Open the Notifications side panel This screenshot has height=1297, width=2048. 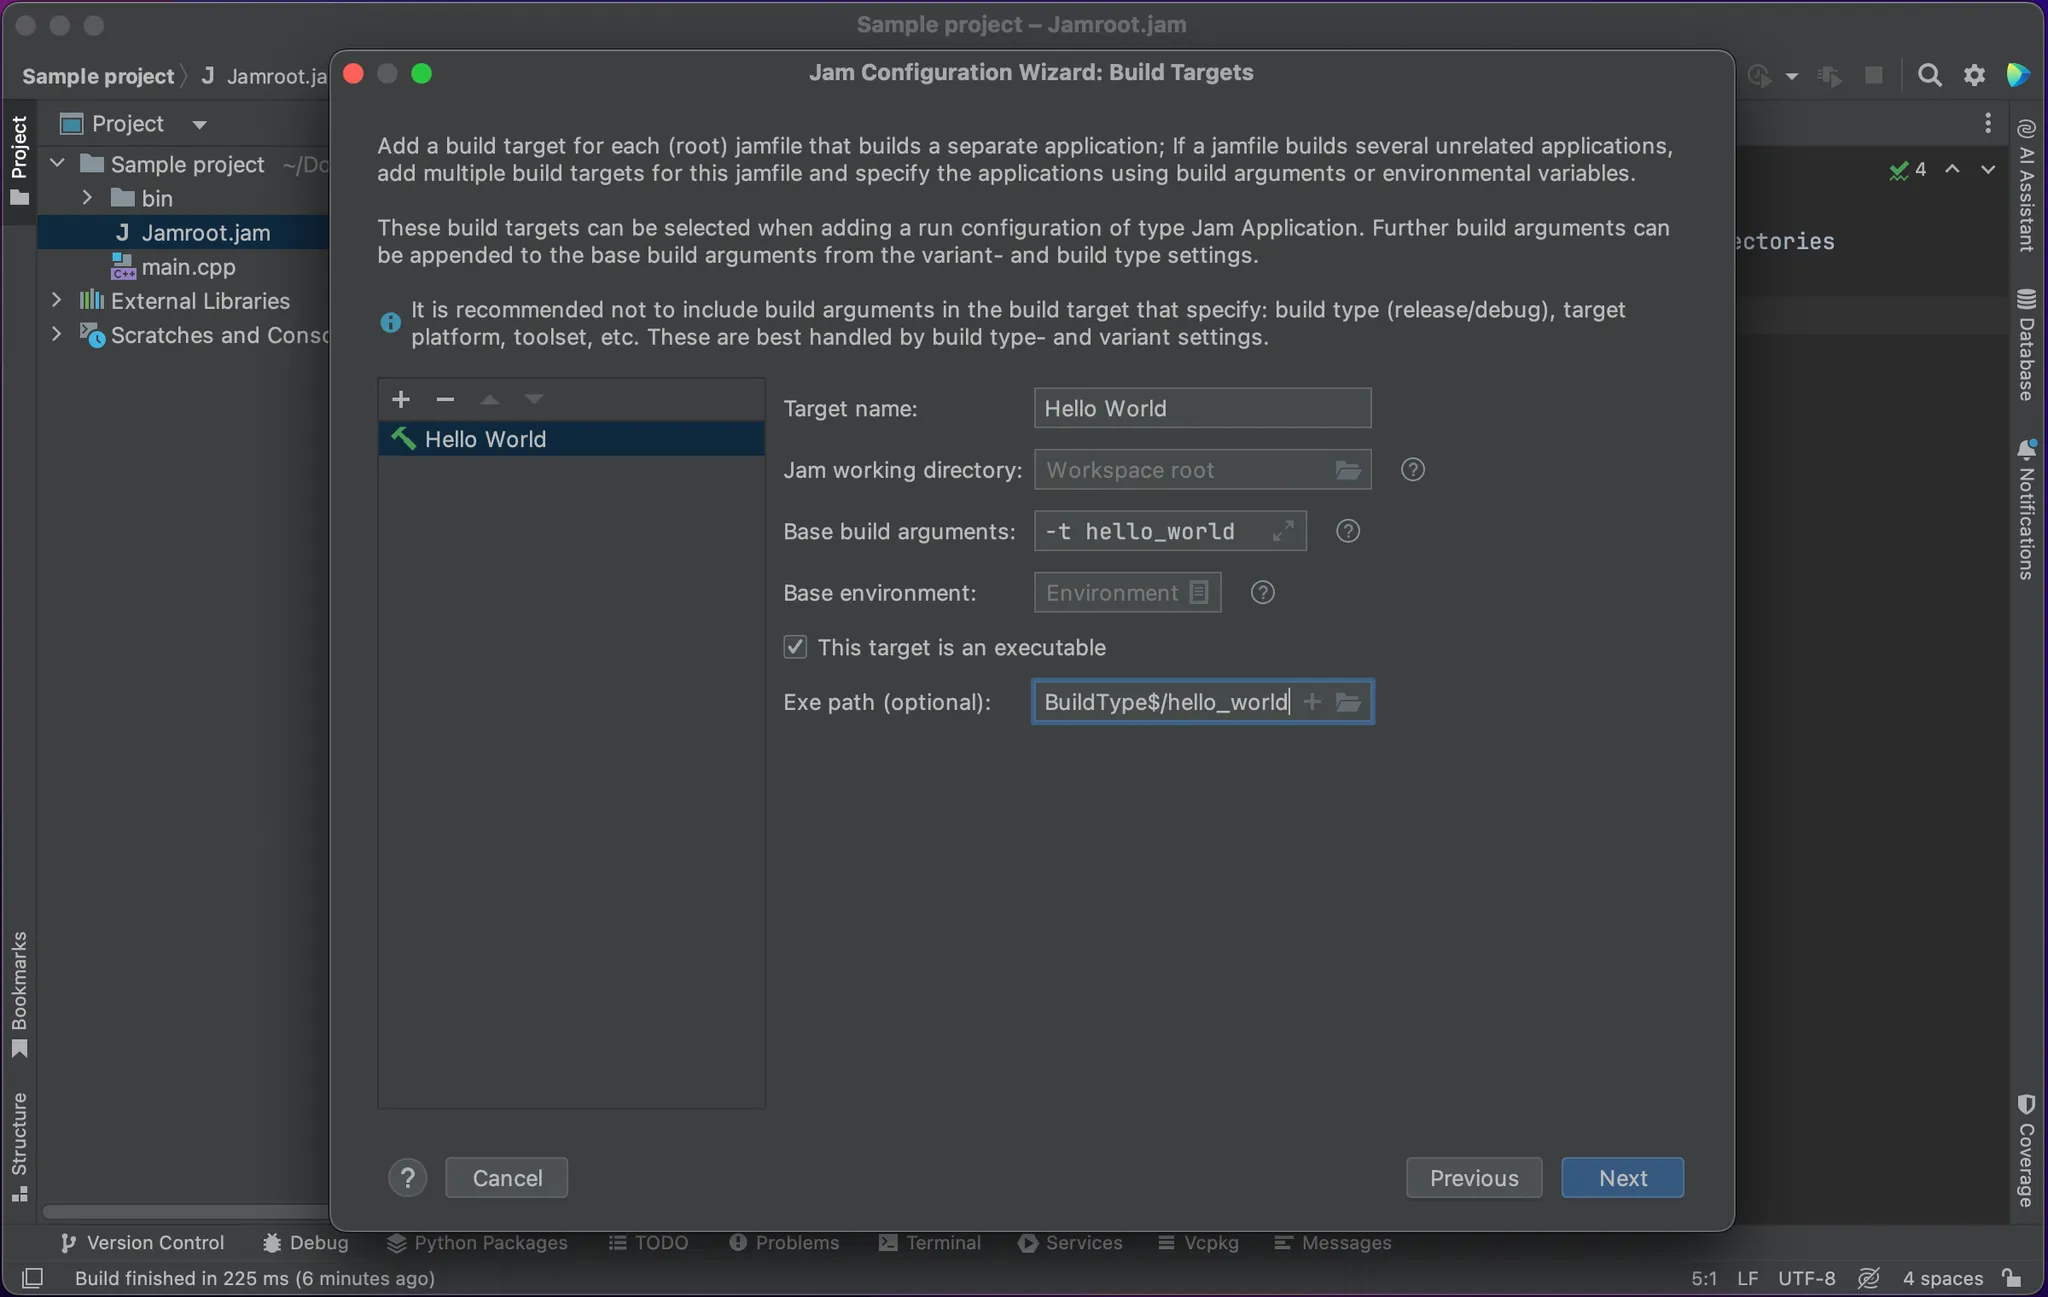pos(2026,510)
